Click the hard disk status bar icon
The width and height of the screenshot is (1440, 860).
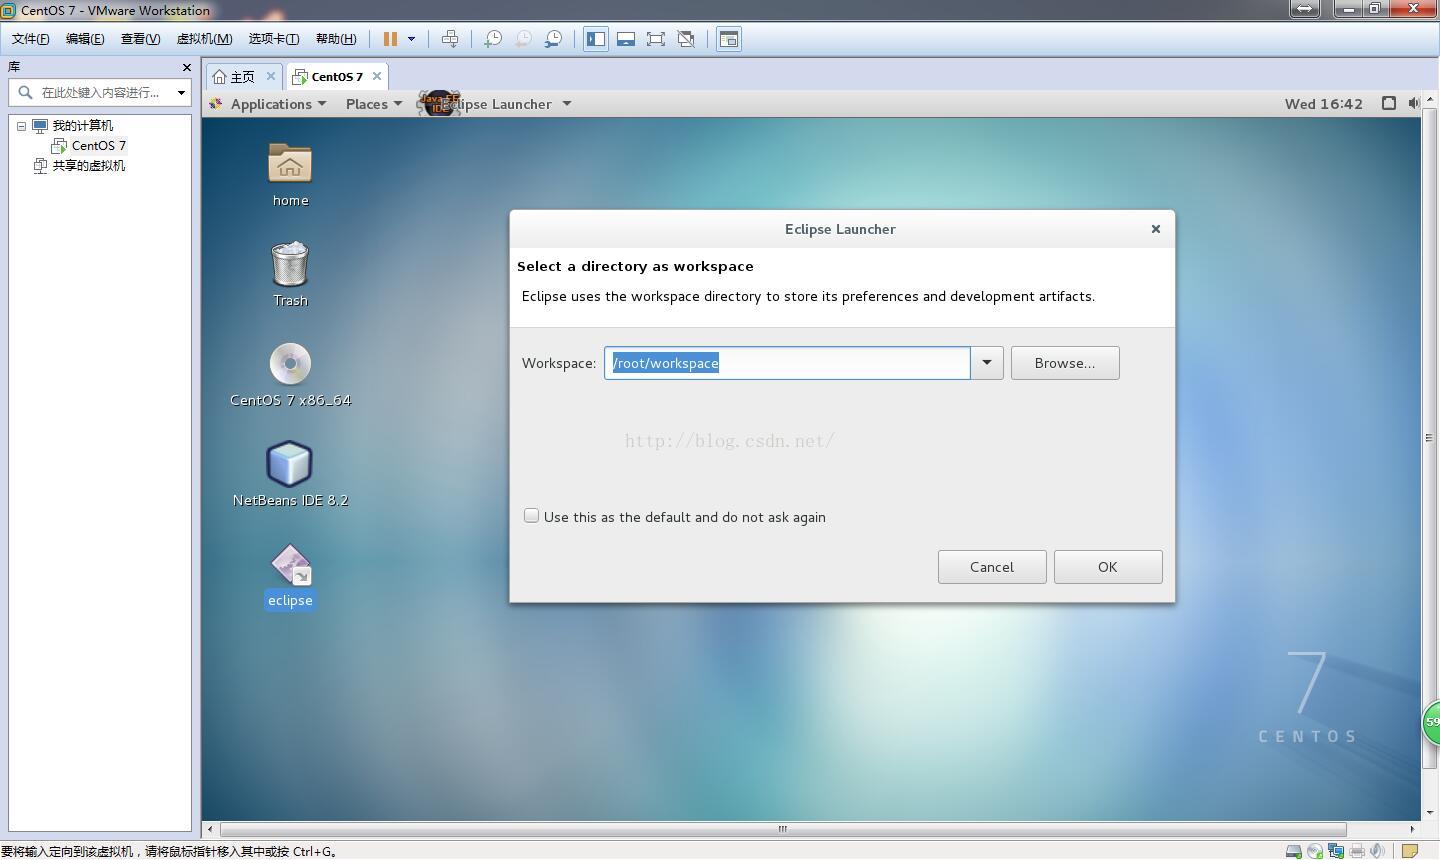coord(1293,851)
